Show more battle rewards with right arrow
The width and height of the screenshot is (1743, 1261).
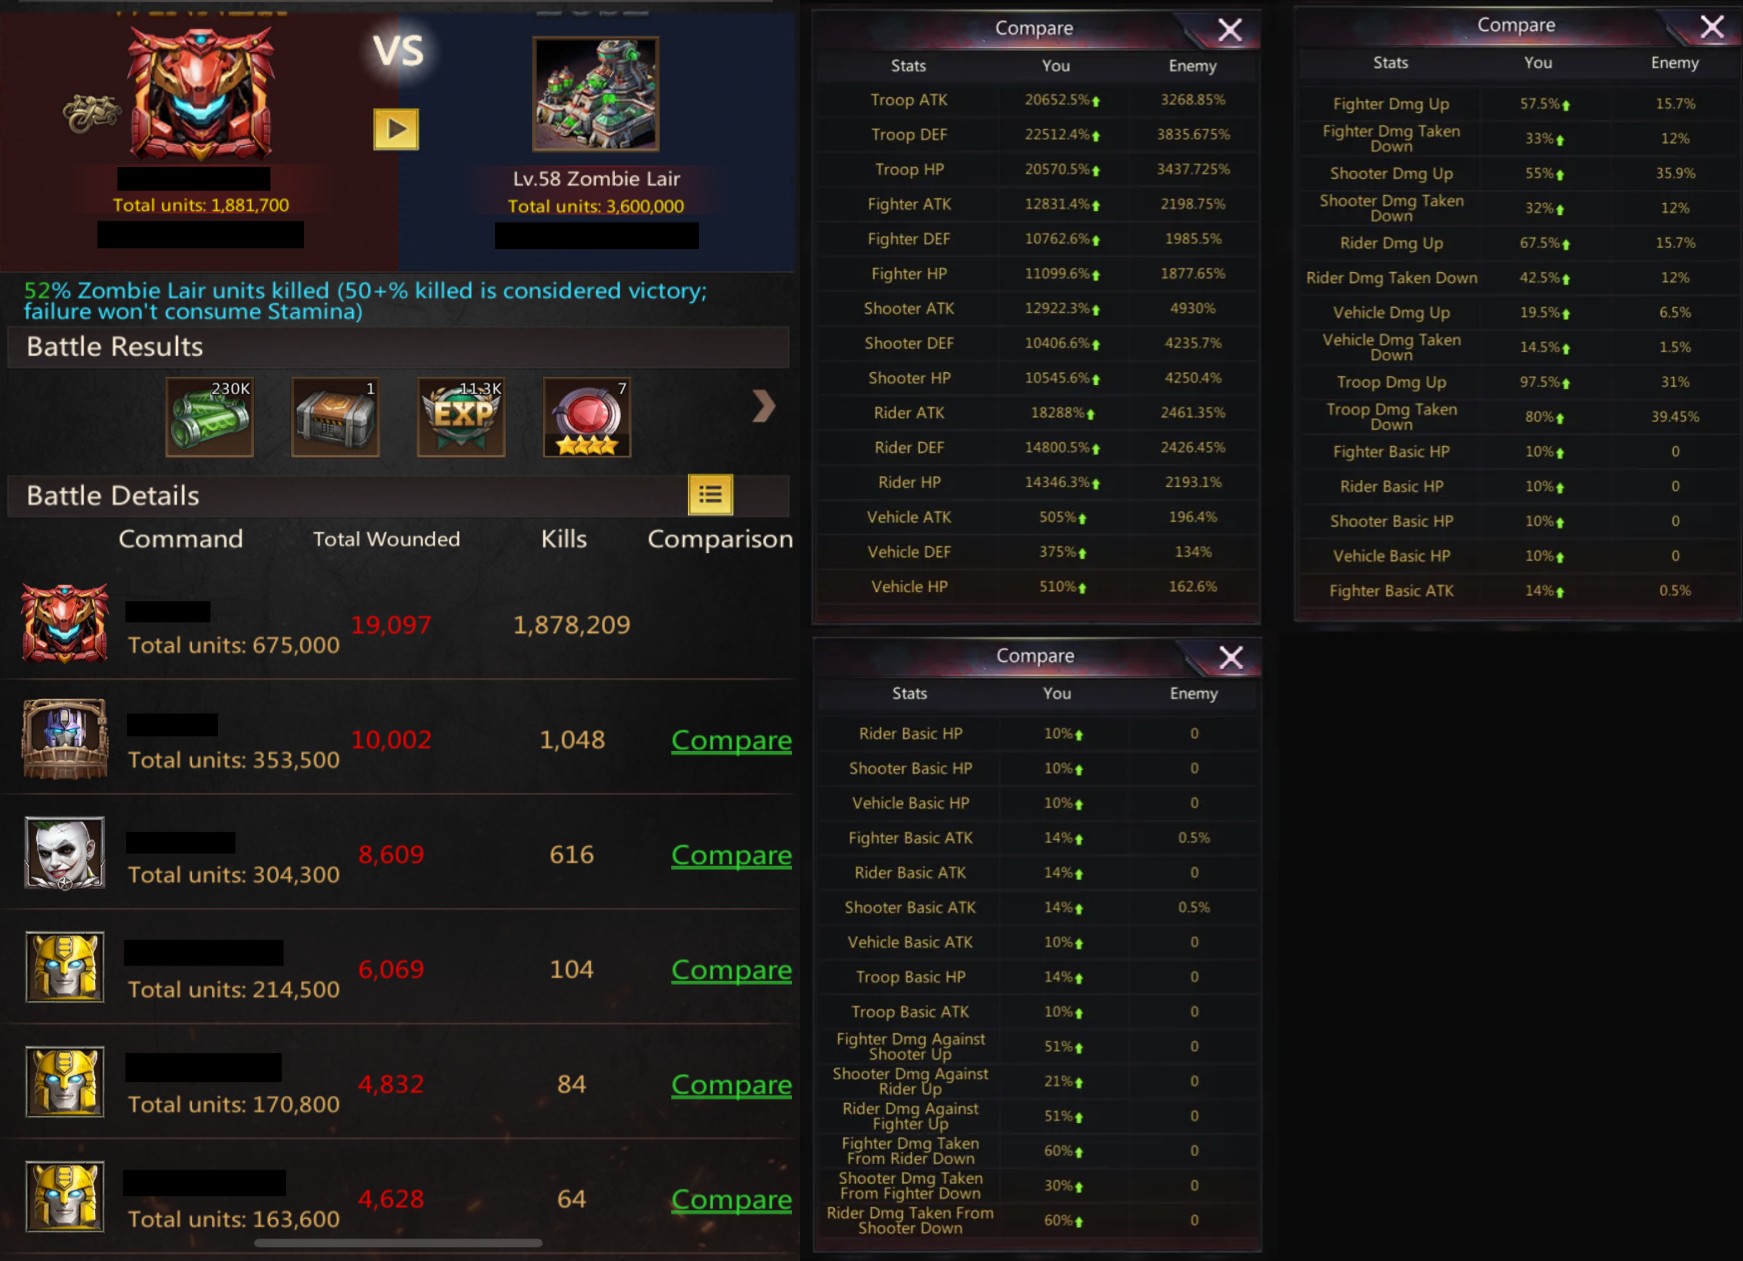763,406
